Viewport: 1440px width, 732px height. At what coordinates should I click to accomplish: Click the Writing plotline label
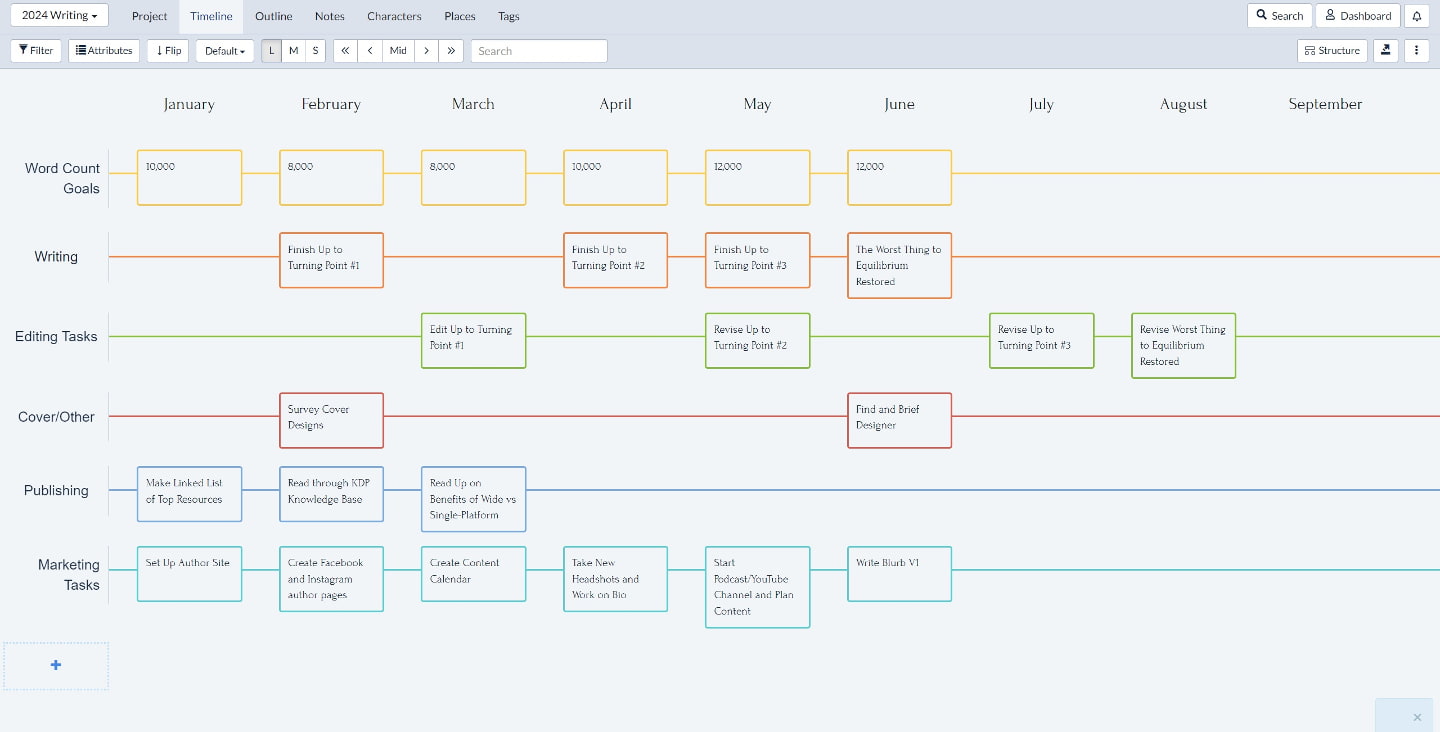tap(56, 257)
